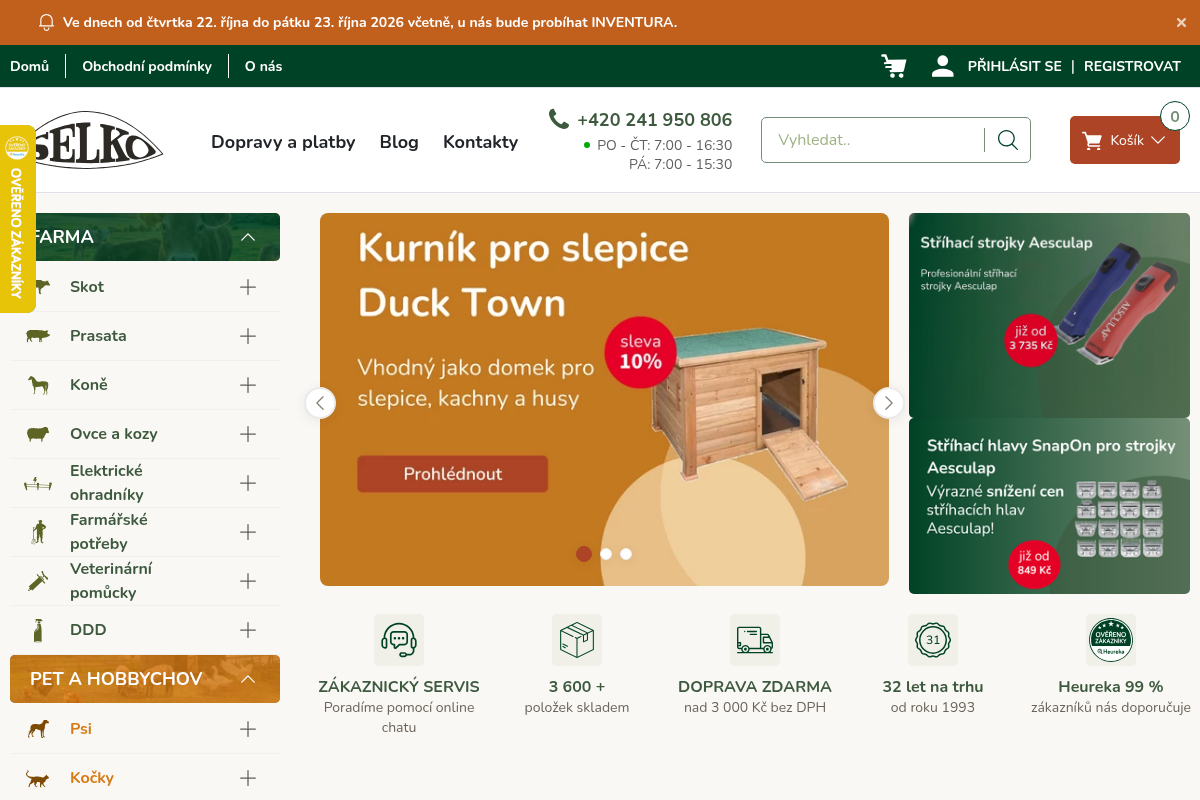Select the third carousel dot
The height and width of the screenshot is (800, 1200).
tap(626, 554)
